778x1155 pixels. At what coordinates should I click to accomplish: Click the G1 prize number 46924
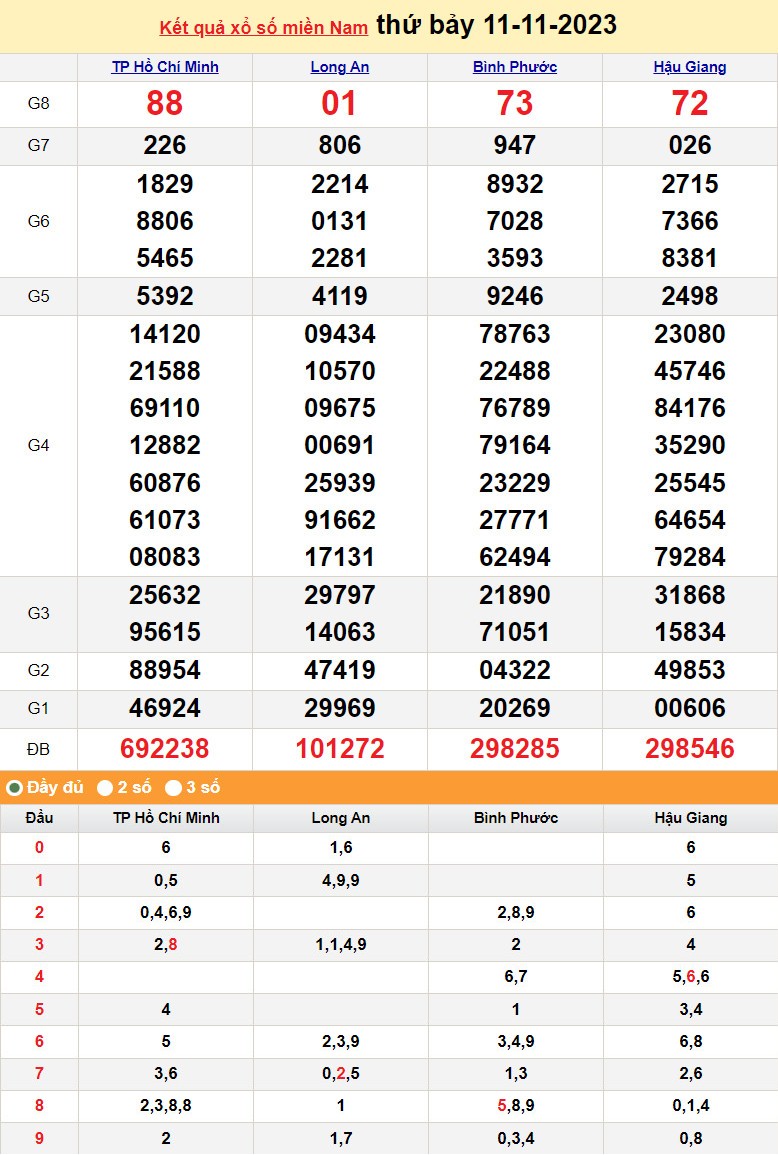point(165,709)
